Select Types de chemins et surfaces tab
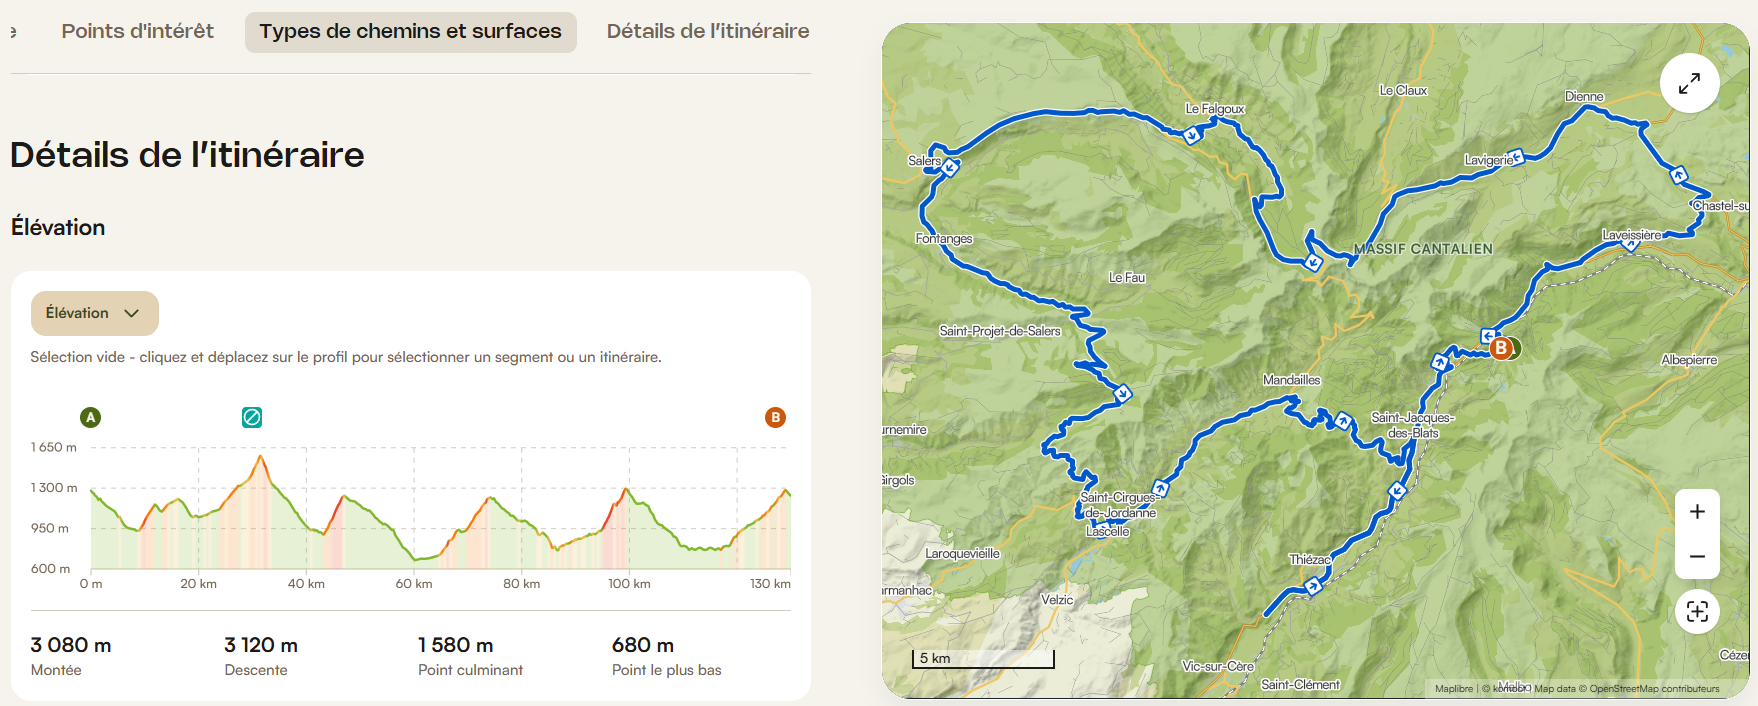Screen dimensions: 1758x706 411,32
